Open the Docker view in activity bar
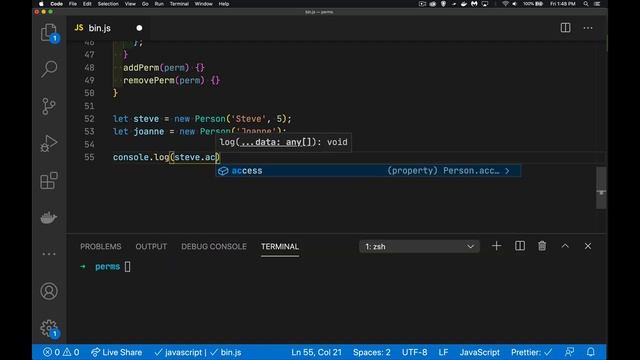 click(49, 218)
